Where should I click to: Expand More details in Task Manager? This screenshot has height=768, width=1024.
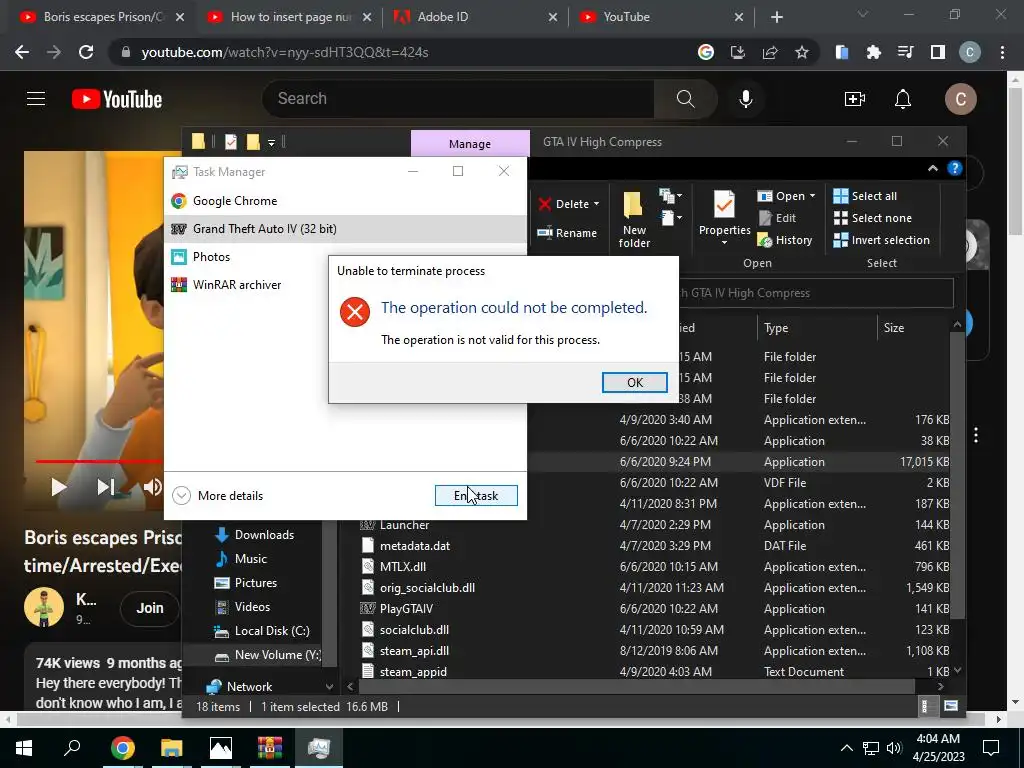[217, 496]
